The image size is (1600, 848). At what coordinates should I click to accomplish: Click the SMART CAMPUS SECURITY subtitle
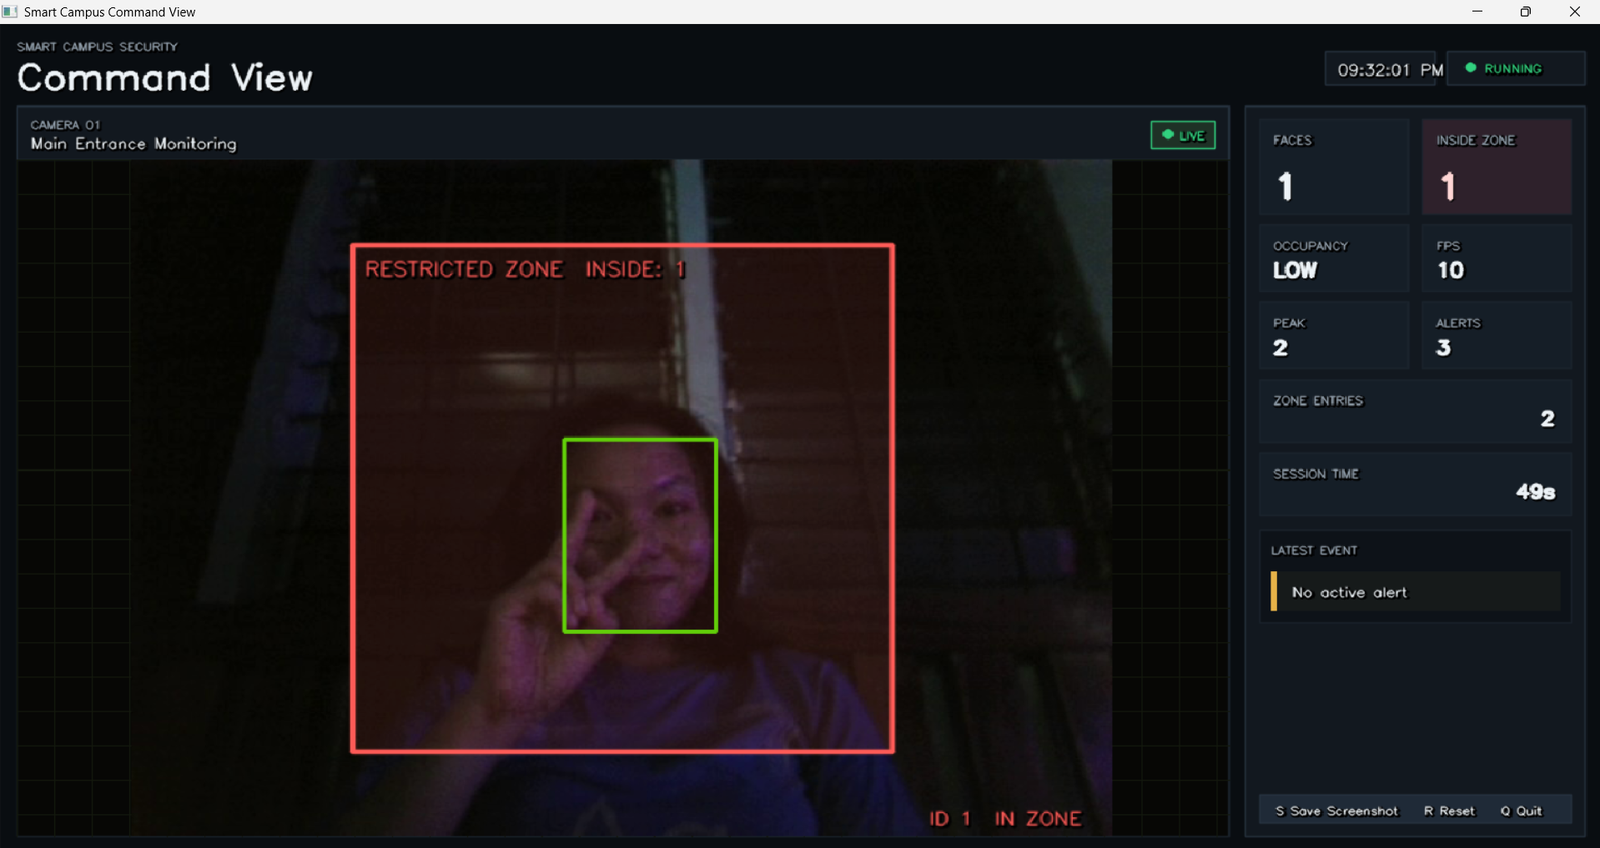click(x=97, y=47)
